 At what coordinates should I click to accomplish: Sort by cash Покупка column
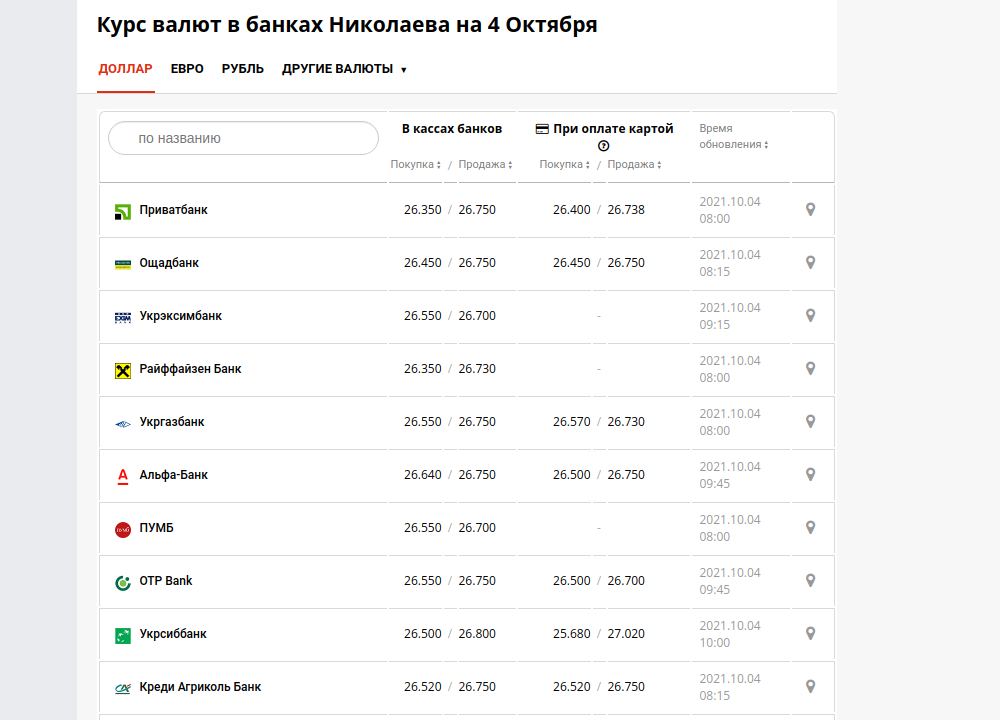pyautogui.click(x=415, y=165)
